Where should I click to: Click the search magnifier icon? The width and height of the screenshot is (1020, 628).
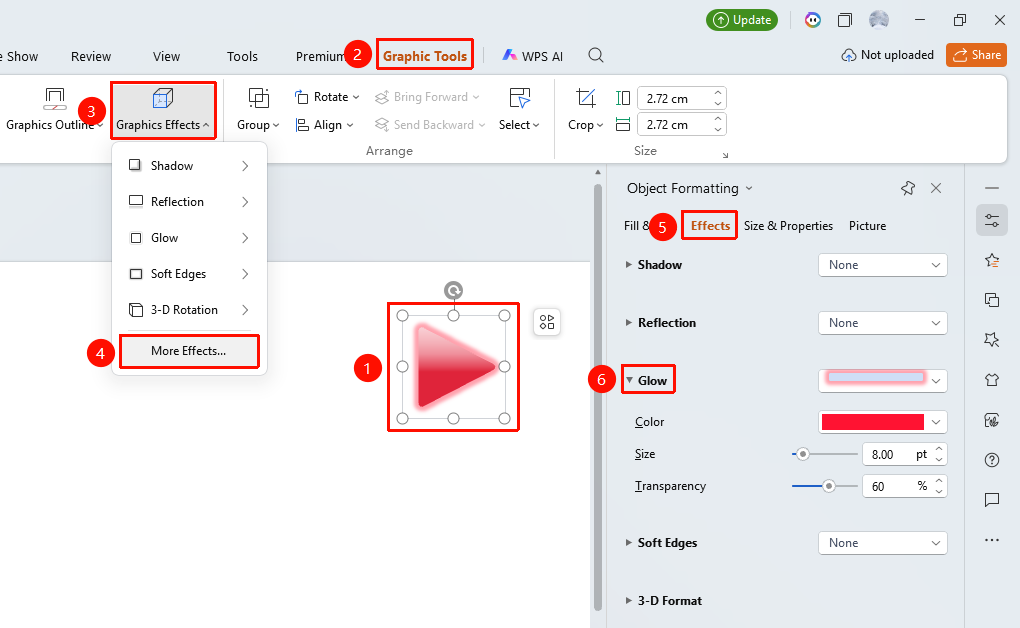[x=595, y=55]
